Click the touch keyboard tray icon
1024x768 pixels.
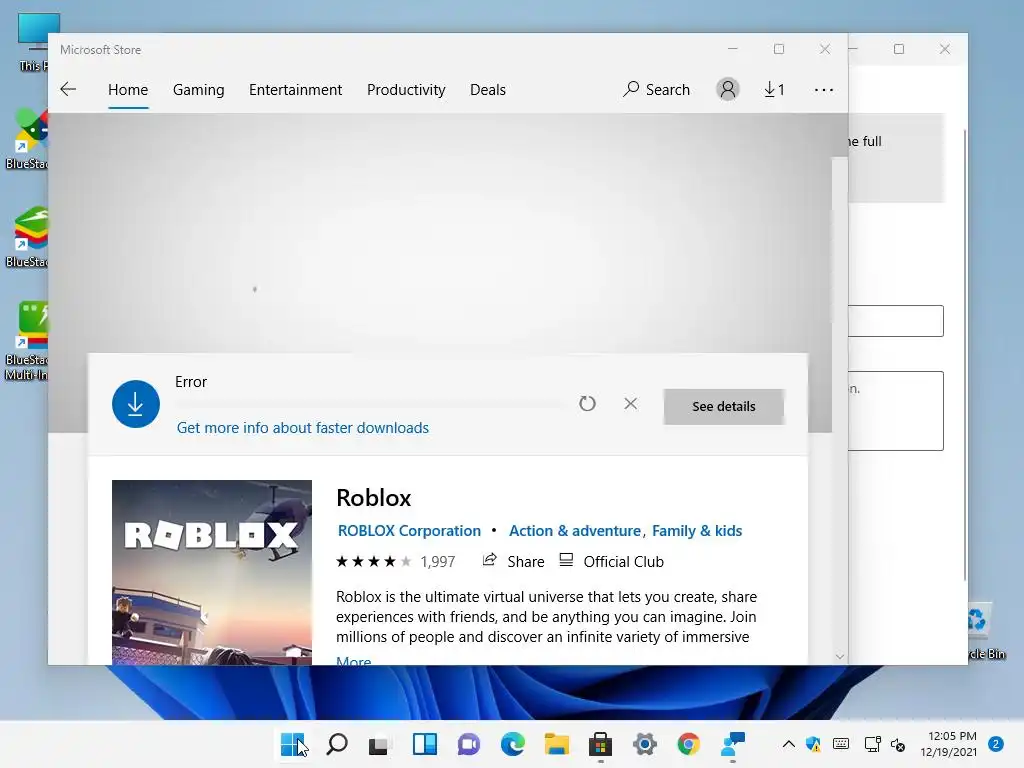(x=841, y=744)
